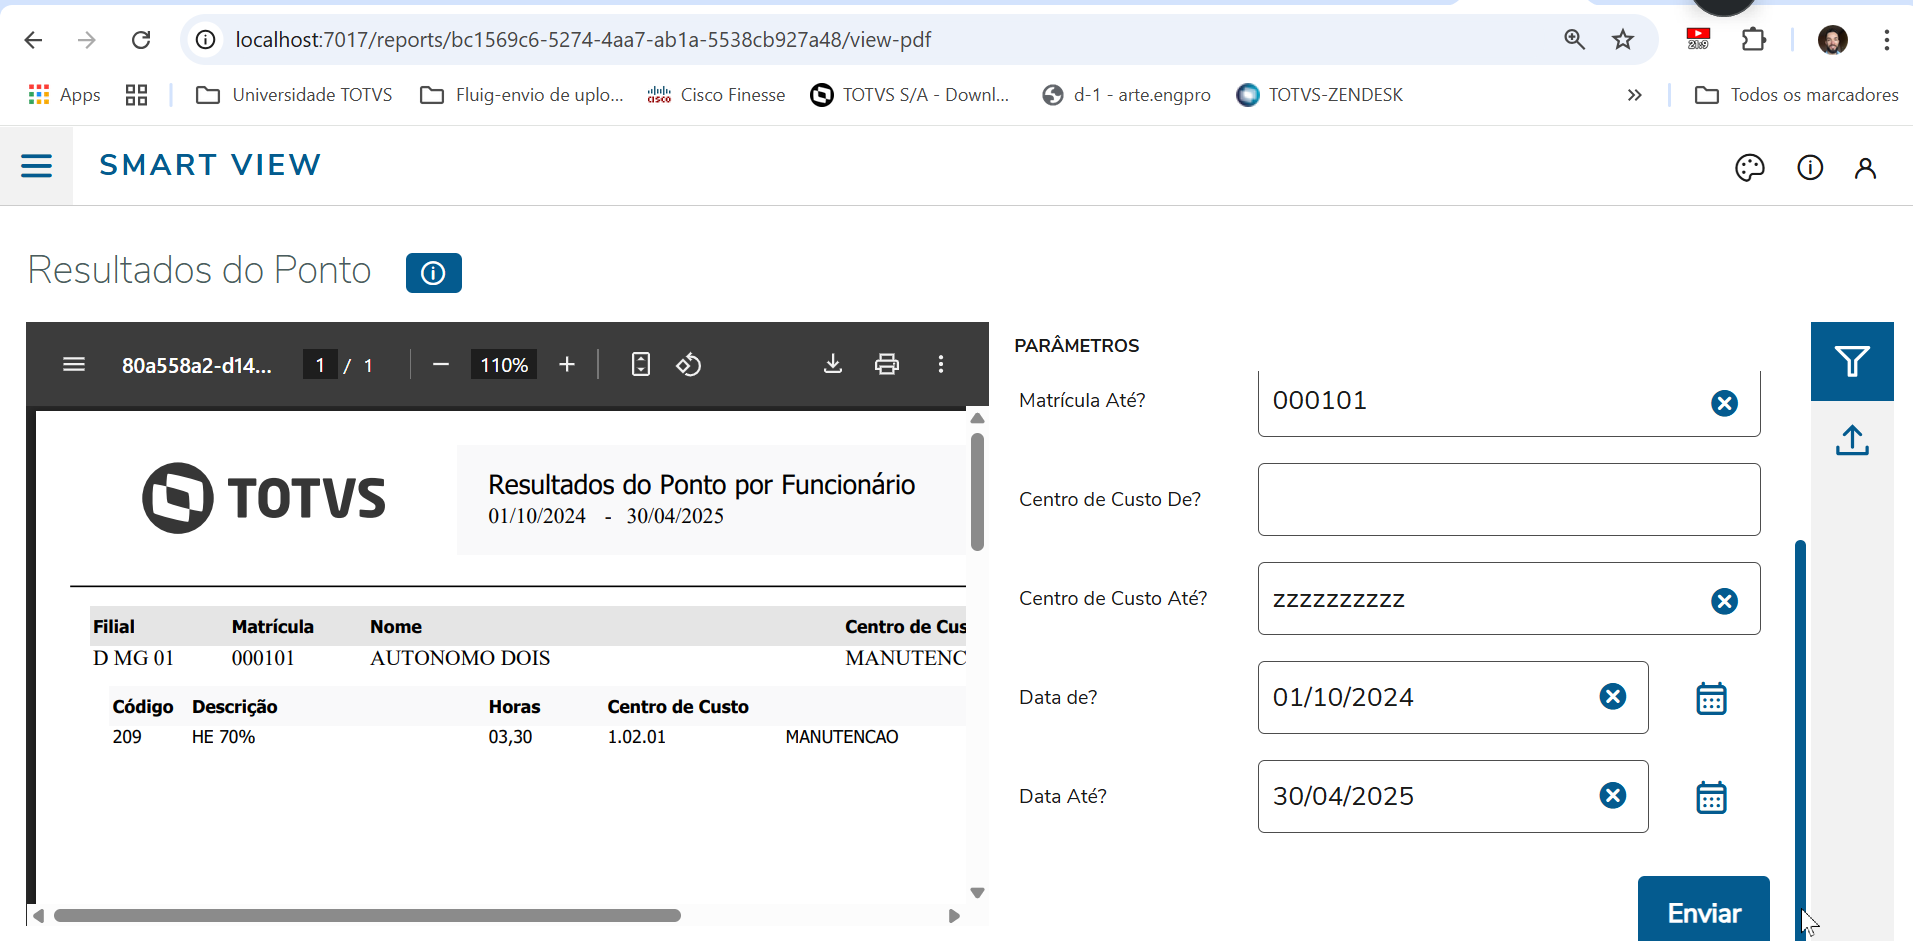The image size is (1913, 941).
Task: Select the PDF page number input
Action: click(319, 364)
